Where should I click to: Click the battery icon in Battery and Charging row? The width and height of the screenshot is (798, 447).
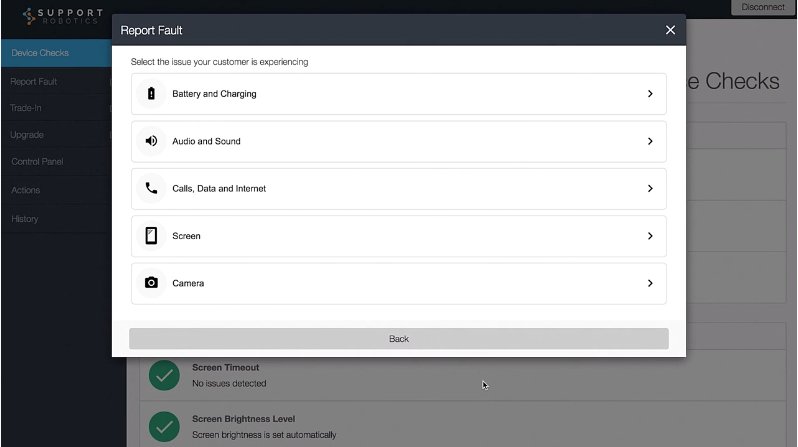point(151,94)
